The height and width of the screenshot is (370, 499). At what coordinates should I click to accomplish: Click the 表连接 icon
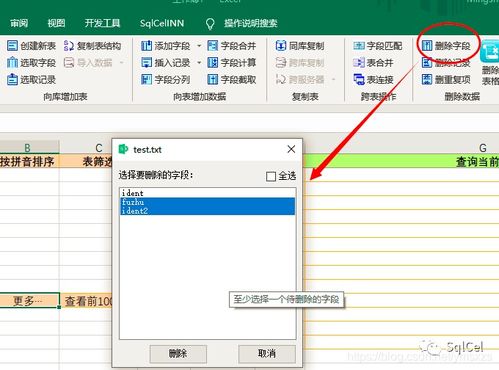[x=359, y=80]
